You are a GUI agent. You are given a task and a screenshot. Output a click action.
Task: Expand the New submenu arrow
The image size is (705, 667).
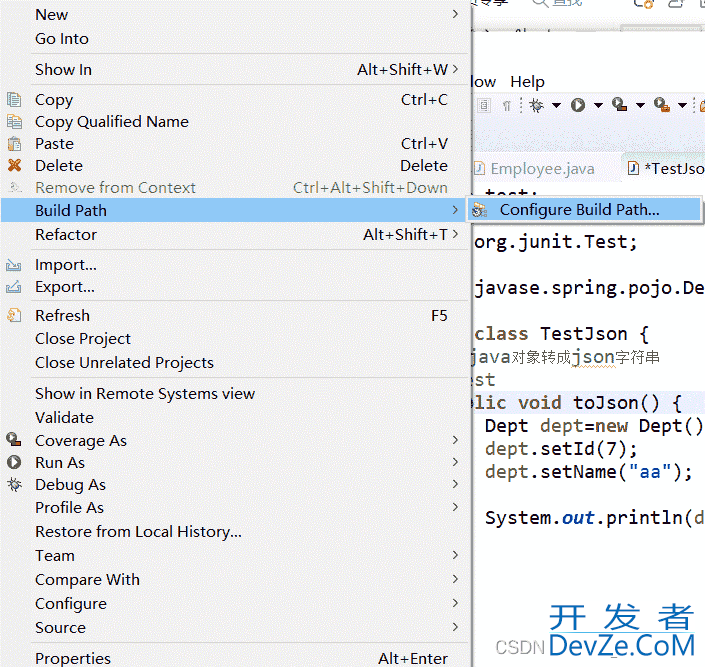[455, 14]
